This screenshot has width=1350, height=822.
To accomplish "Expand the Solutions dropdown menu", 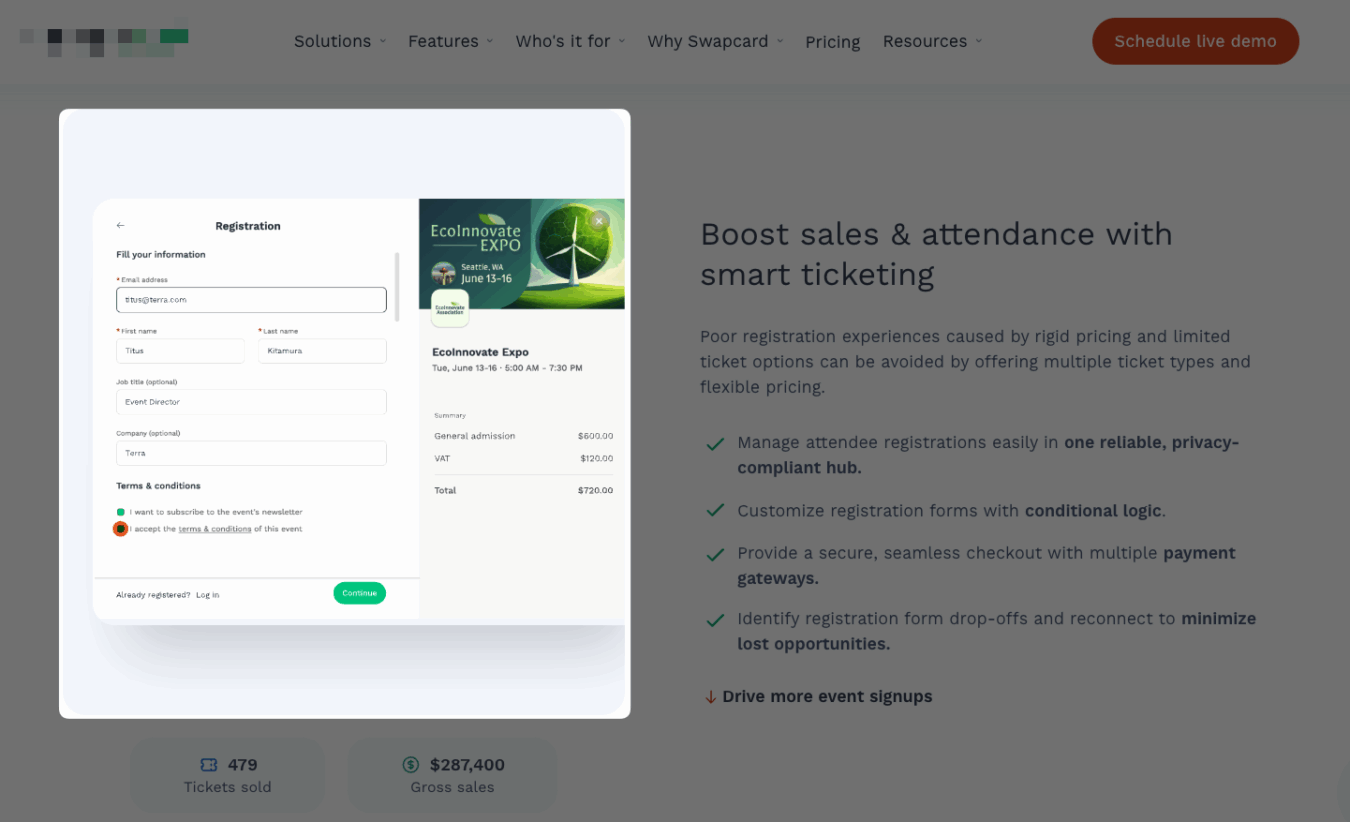I will [339, 41].
